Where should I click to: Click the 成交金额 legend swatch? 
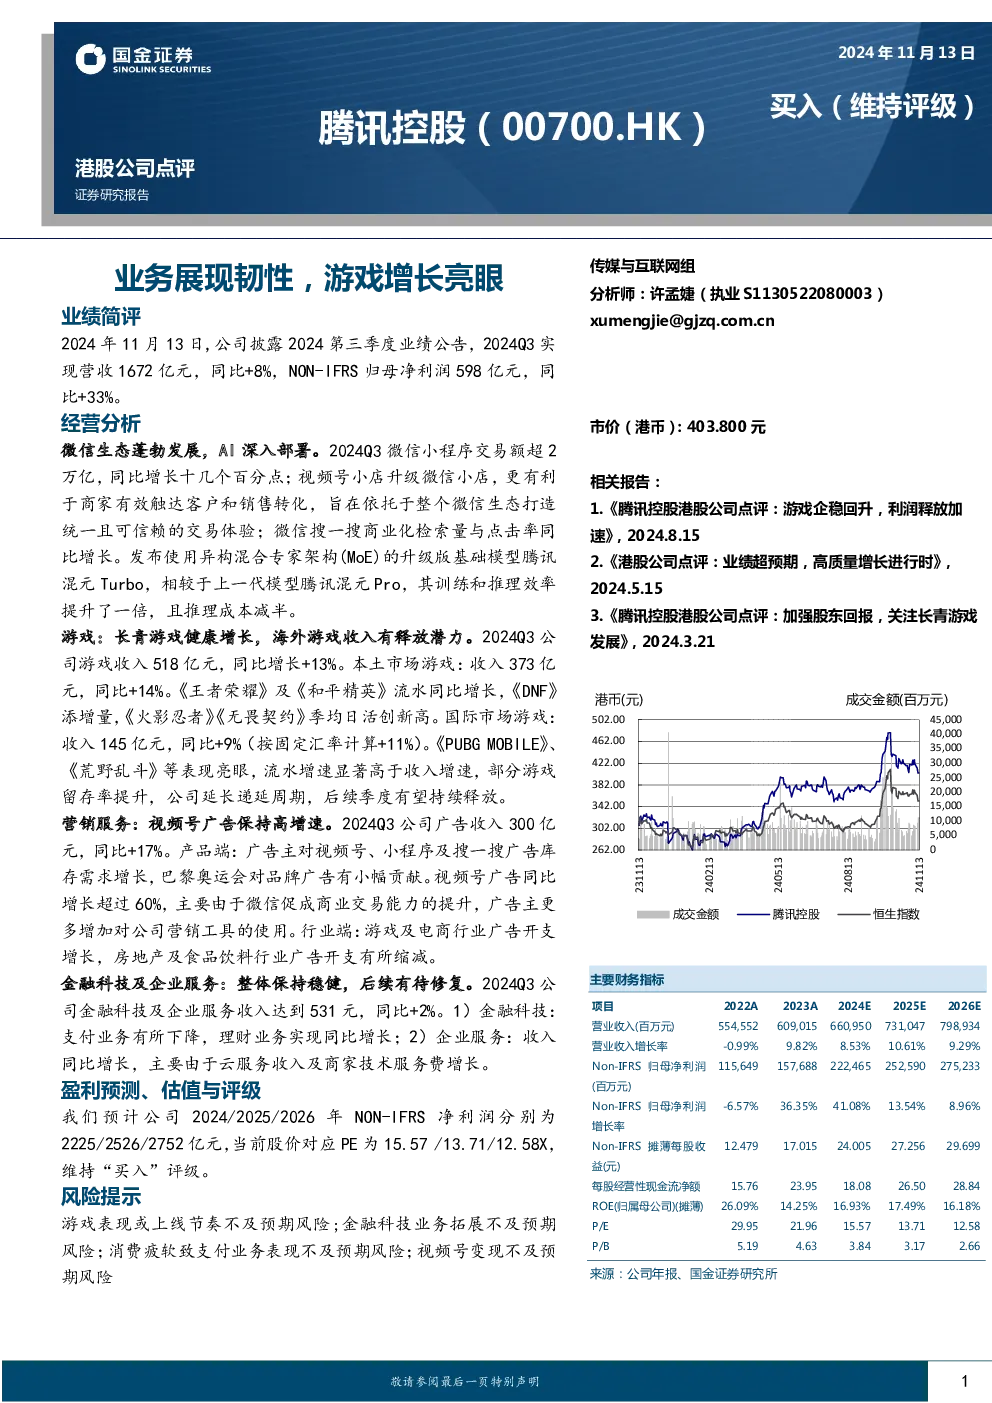[652, 914]
